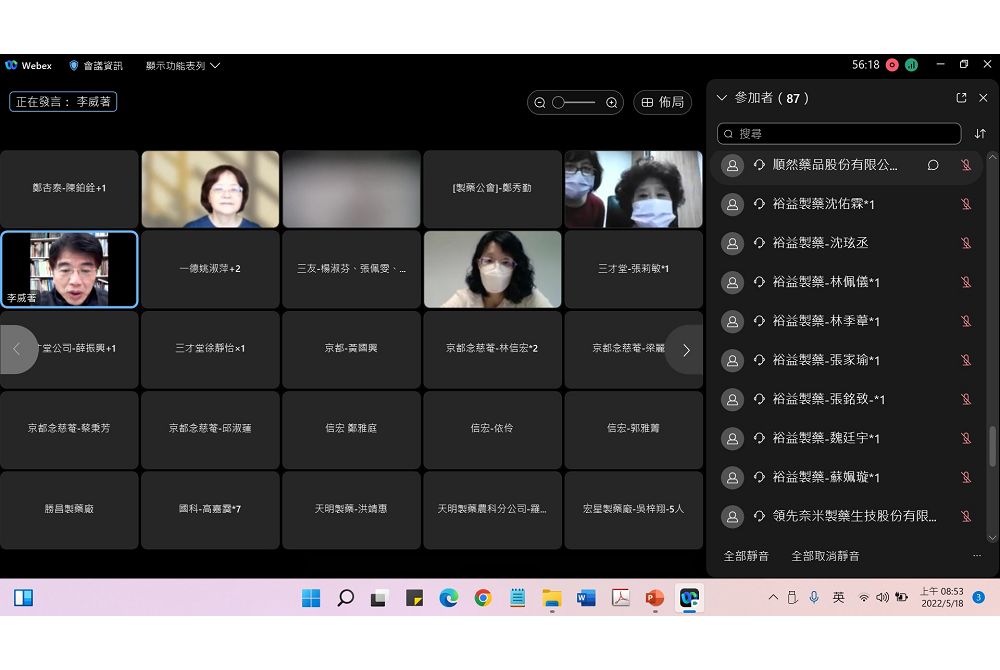
Task: Select the 勝昌製藥廠 tile
Action: [70, 510]
